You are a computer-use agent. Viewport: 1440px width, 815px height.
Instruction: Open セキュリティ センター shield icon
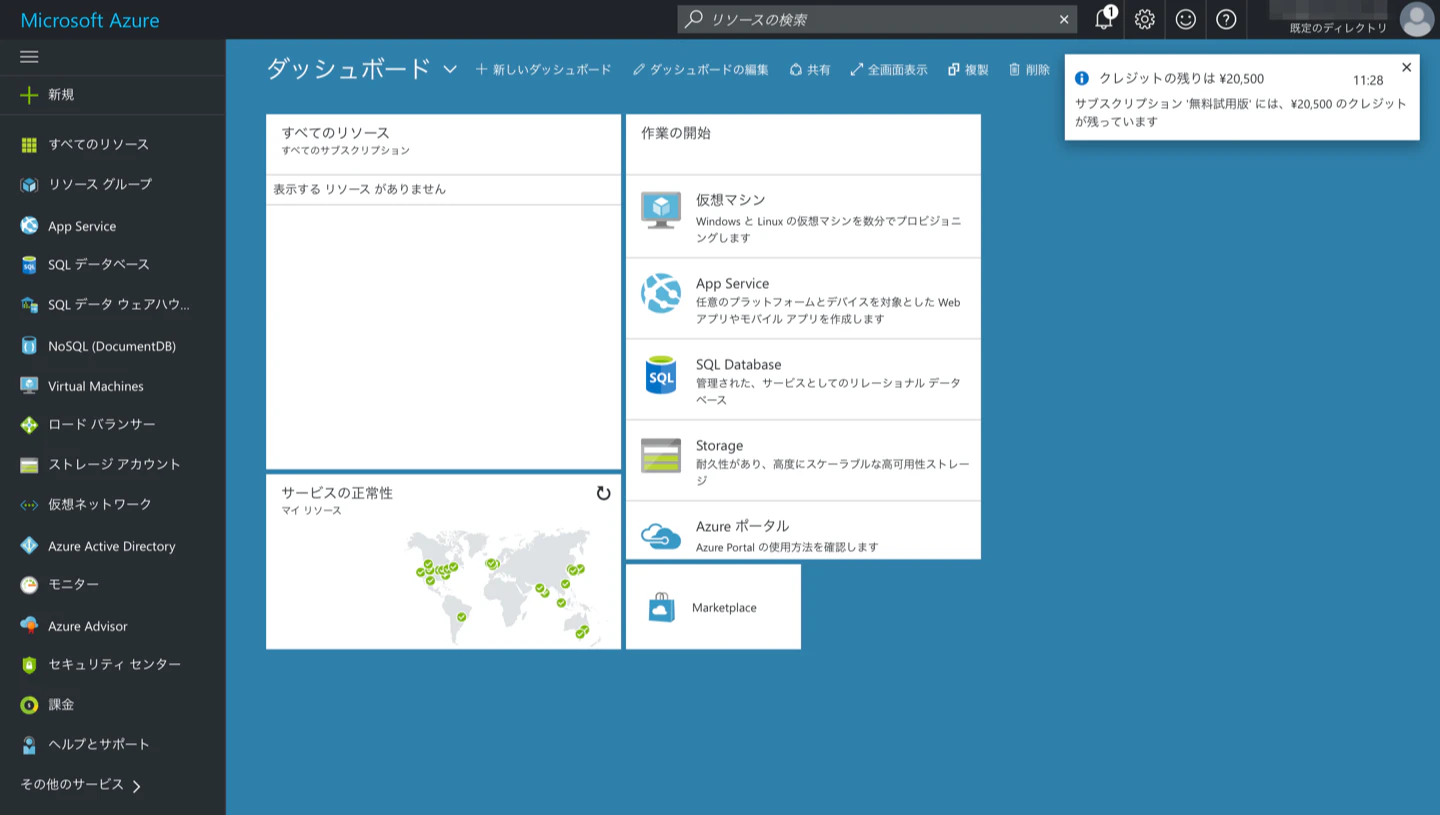pos(29,665)
